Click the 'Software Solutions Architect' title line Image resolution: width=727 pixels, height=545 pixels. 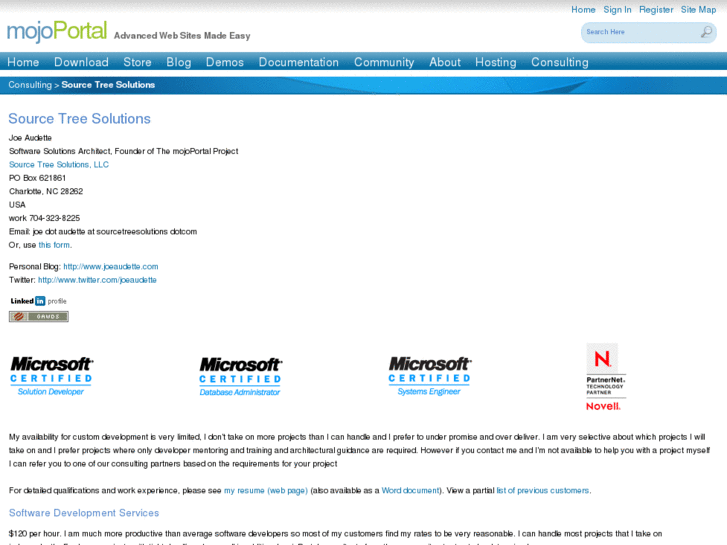coord(123,151)
